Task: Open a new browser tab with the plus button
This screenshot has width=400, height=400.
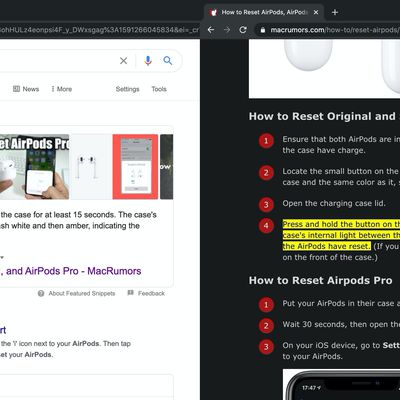Action: 335,12
